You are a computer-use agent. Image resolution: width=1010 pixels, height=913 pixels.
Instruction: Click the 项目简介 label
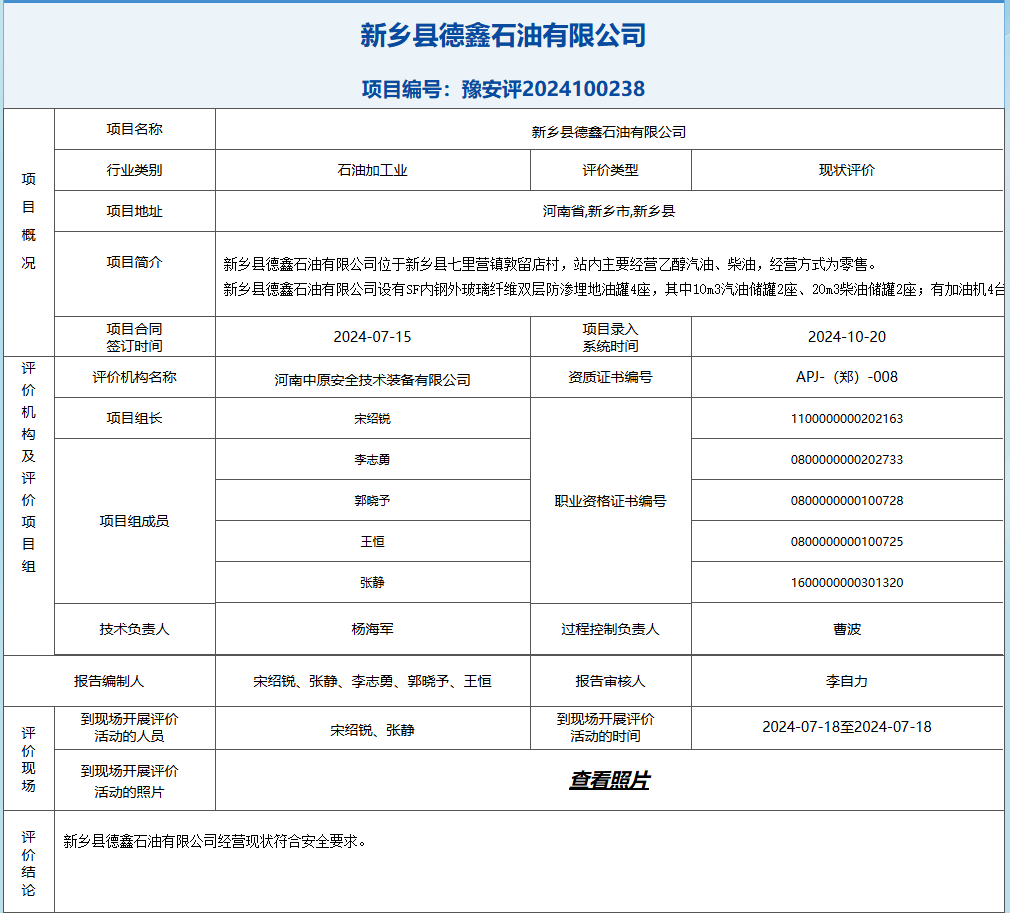click(x=135, y=262)
